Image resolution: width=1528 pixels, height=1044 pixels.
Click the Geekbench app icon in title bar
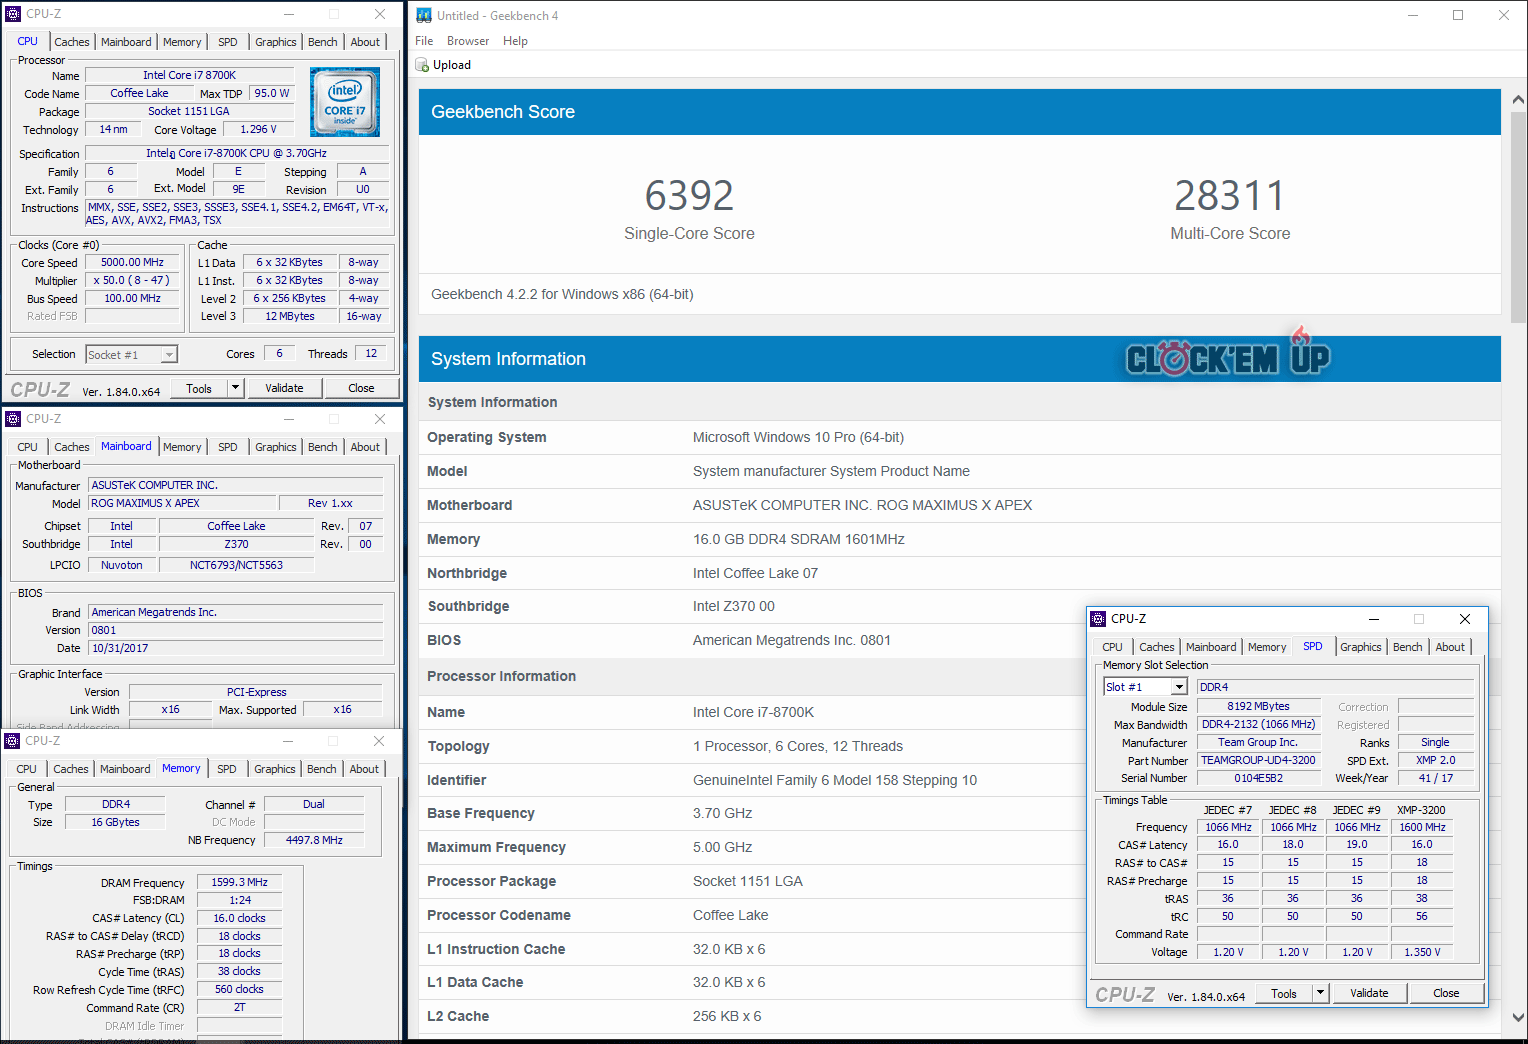point(424,15)
